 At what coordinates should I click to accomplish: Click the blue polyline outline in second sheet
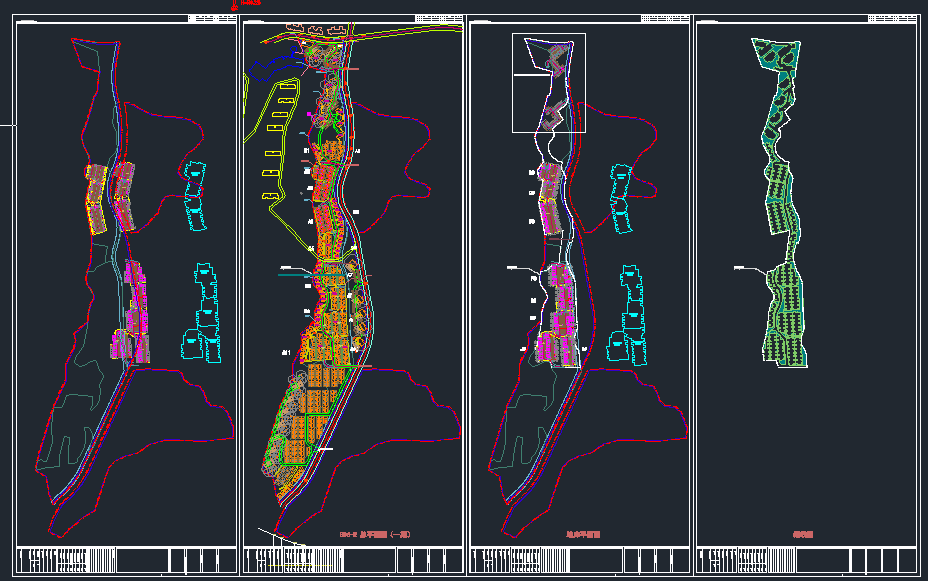pyautogui.click(x=265, y=65)
